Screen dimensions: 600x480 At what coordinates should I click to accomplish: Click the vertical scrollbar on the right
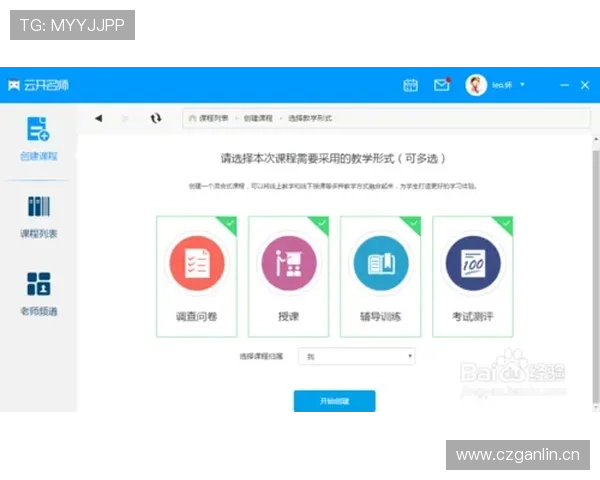[596, 276]
